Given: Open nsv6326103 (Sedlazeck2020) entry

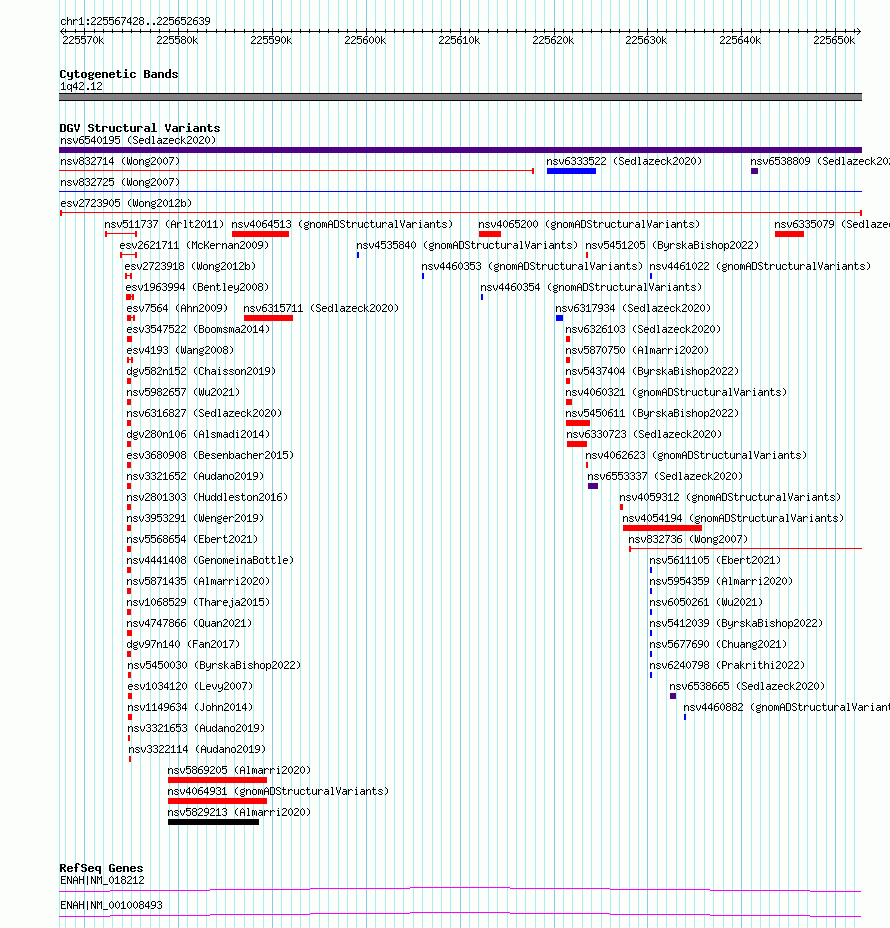Looking at the screenshot, I should click(643, 329).
